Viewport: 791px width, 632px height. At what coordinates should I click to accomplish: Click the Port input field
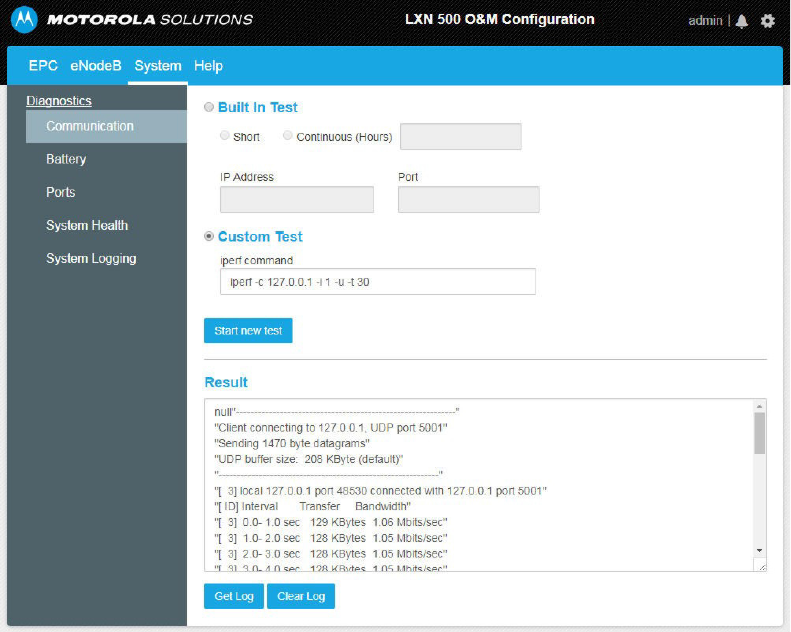469,199
